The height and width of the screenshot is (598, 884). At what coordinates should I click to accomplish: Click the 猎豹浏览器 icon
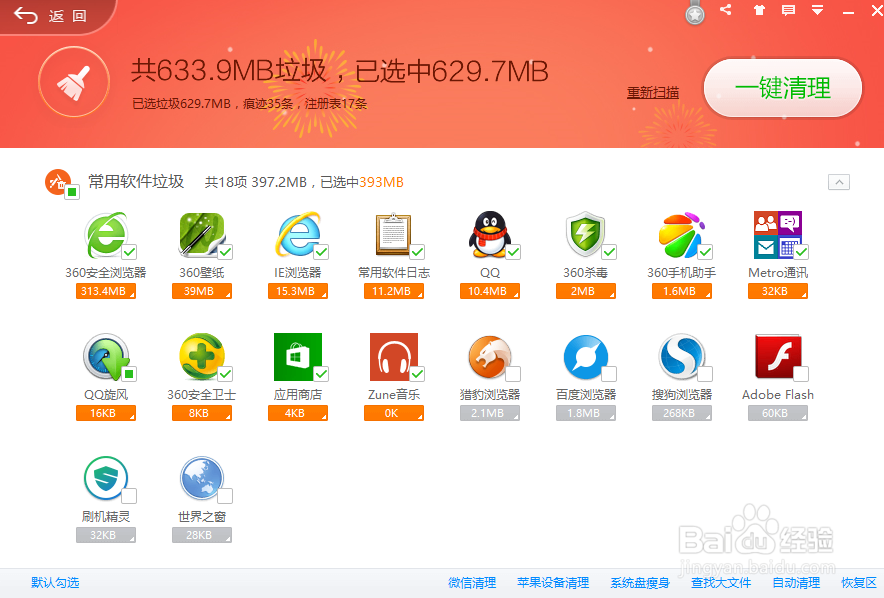[x=489, y=357]
